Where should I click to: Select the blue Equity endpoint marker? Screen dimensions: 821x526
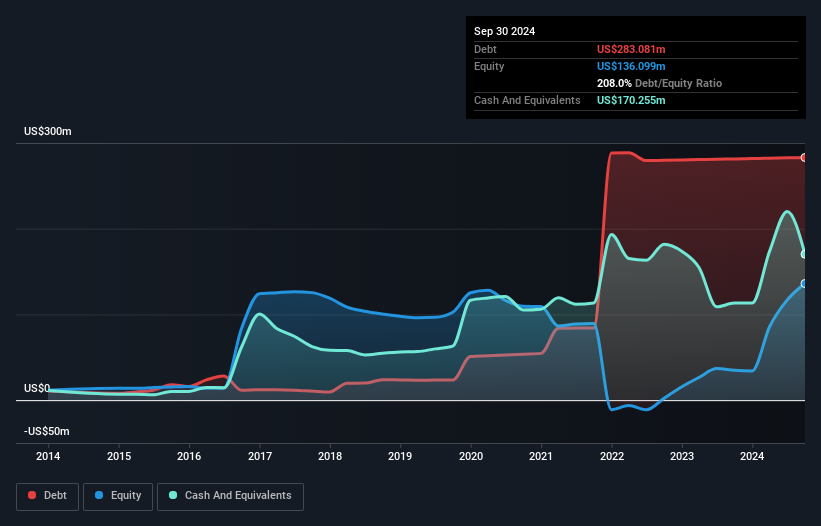[x=804, y=284]
